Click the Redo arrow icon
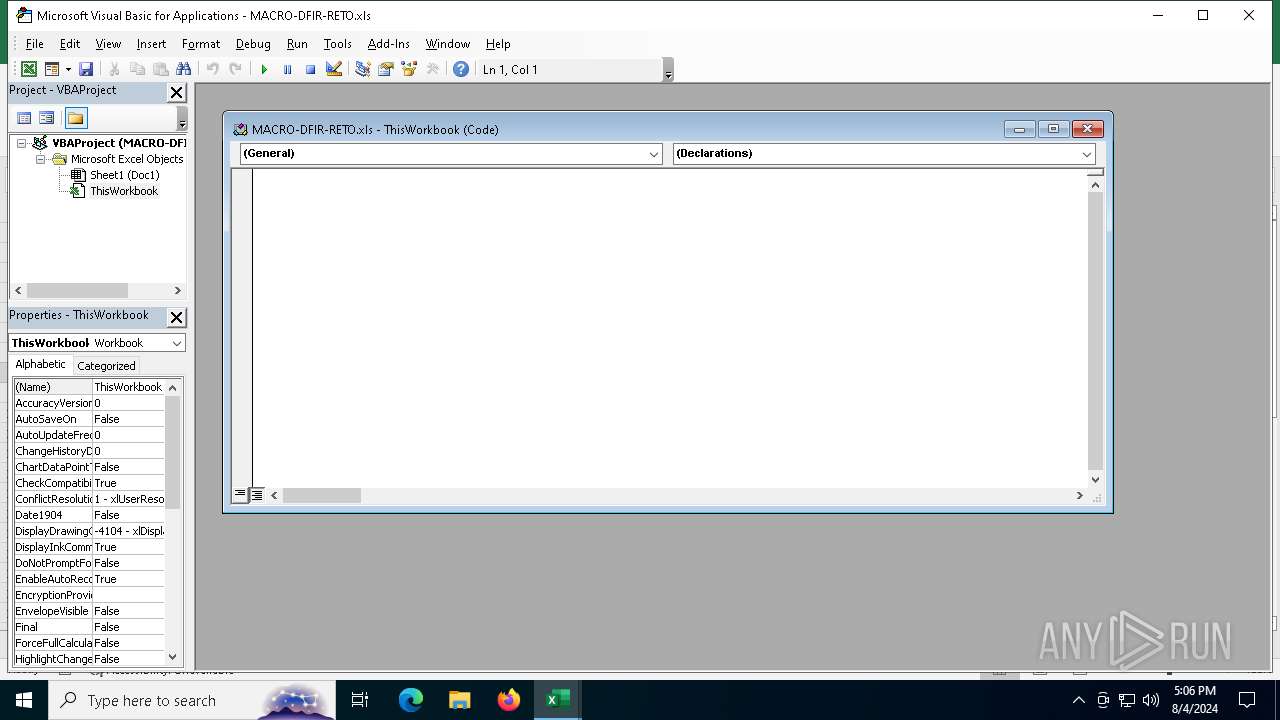 point(235,69)
